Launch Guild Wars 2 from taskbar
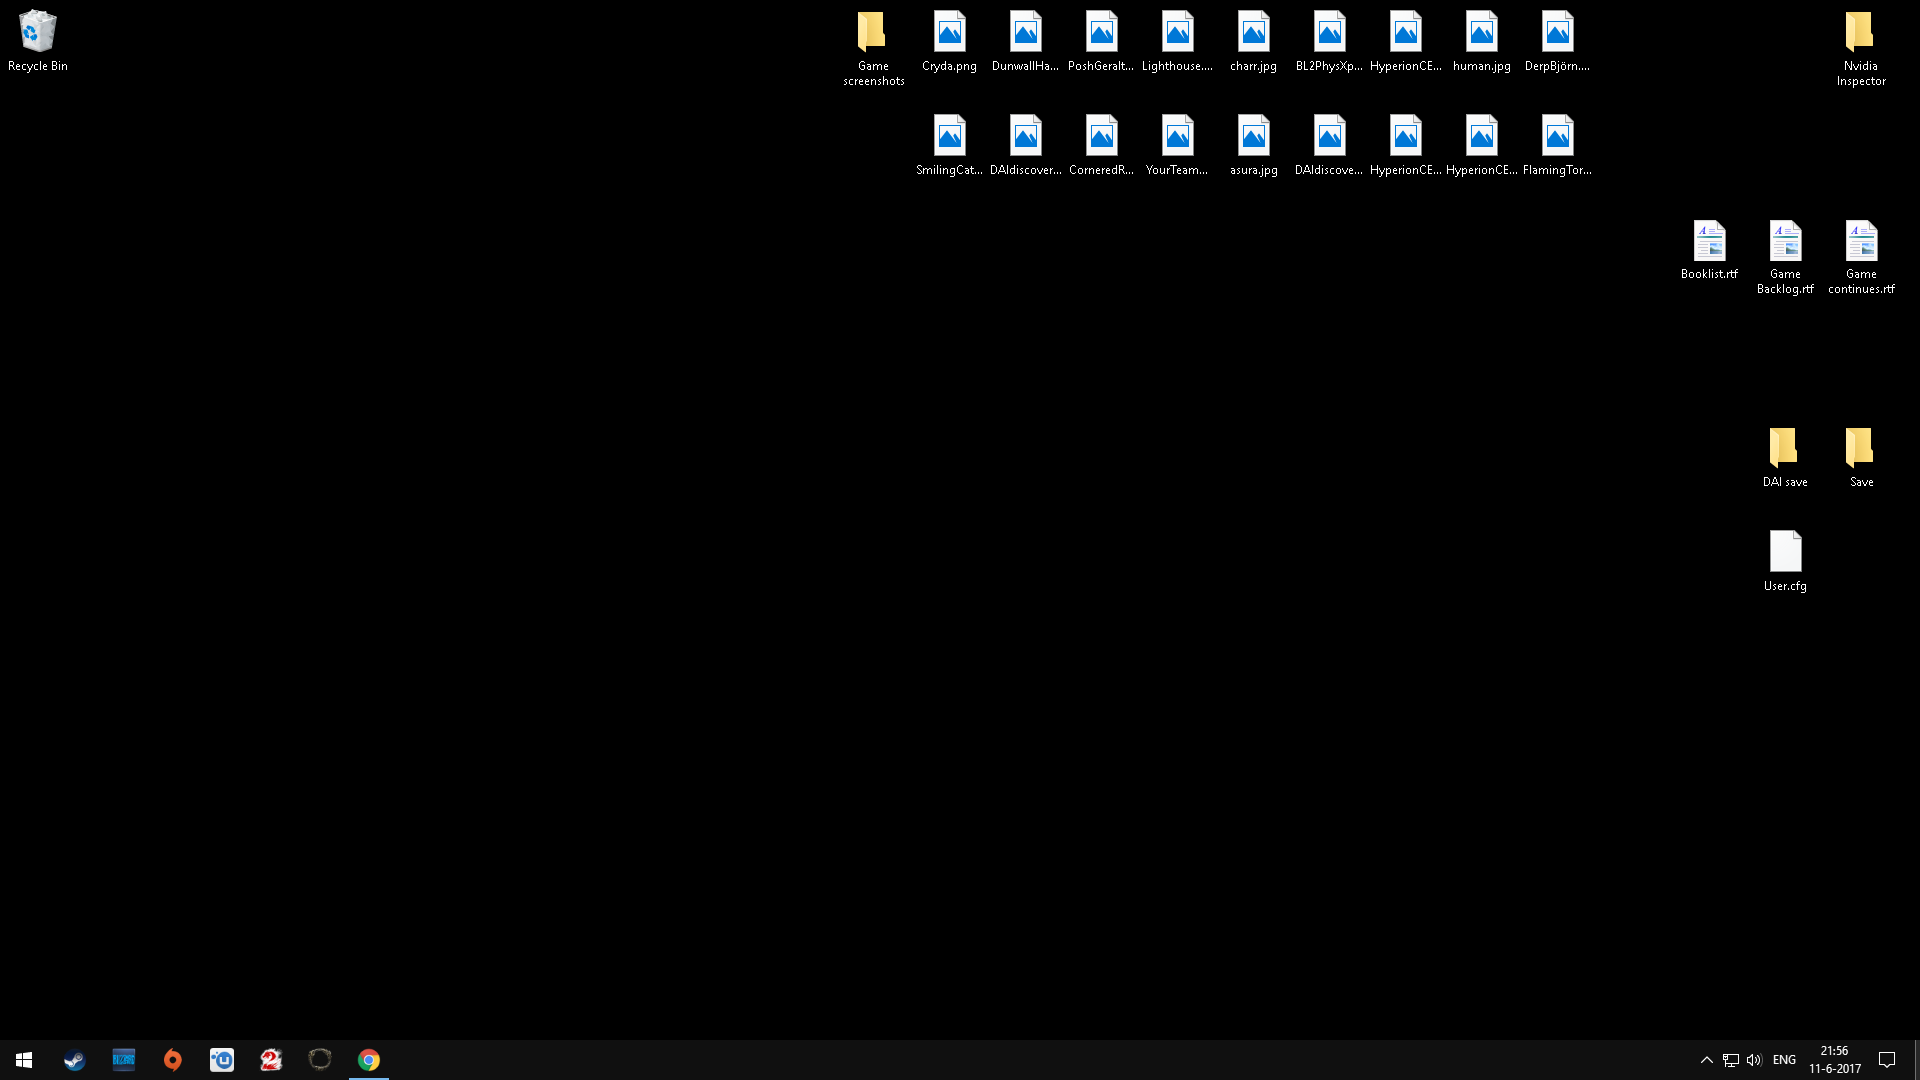The height and width of the screenshot is (1080, 1920). coord(271,1060)
